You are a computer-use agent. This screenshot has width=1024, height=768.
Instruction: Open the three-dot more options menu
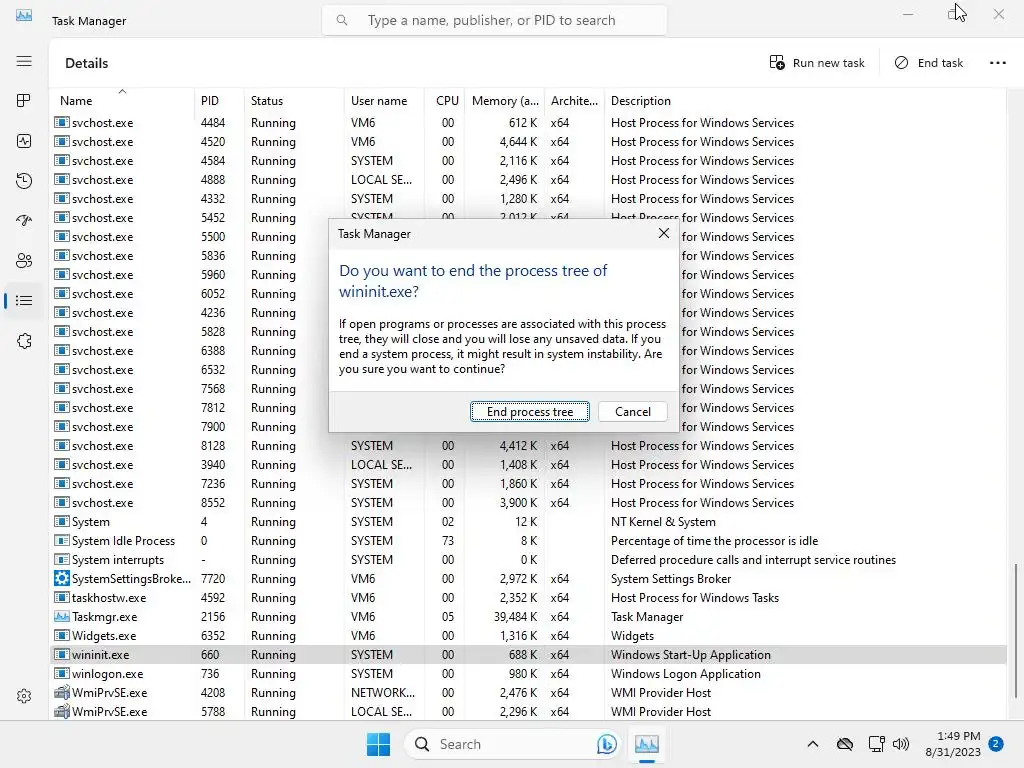(x=997, y=63)
